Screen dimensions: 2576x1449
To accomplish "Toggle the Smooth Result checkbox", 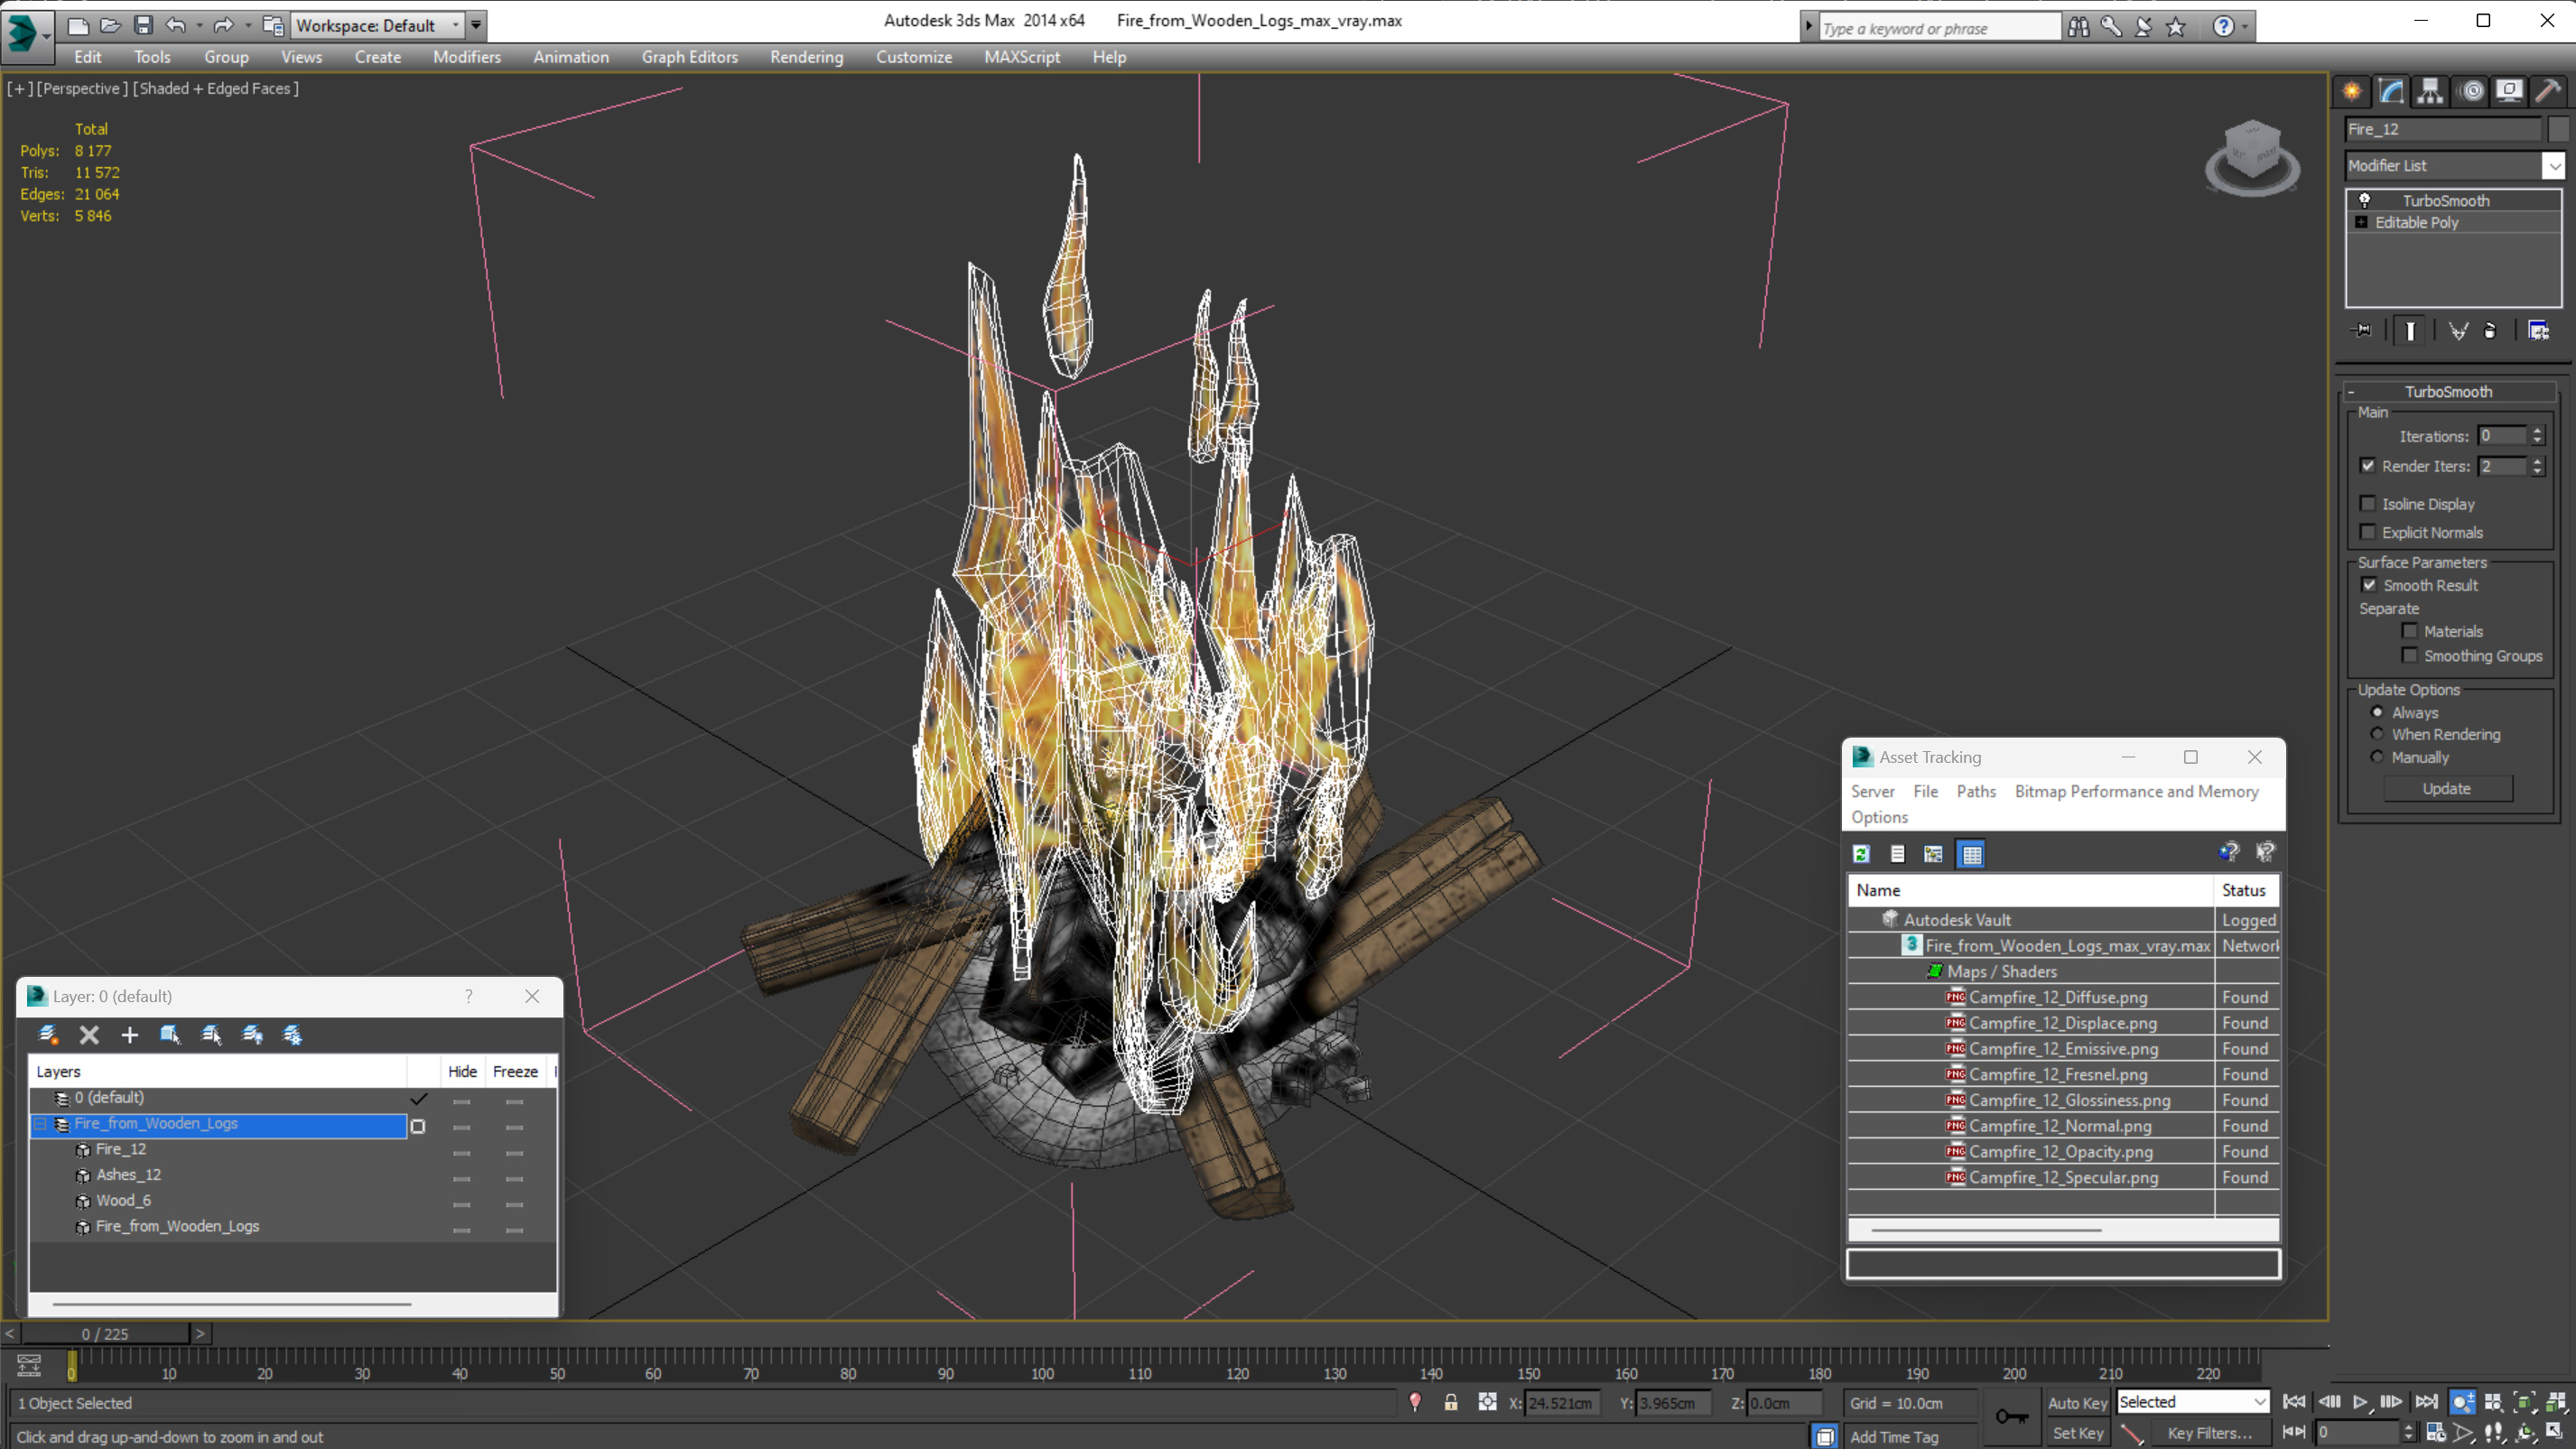I will 2369,584.
